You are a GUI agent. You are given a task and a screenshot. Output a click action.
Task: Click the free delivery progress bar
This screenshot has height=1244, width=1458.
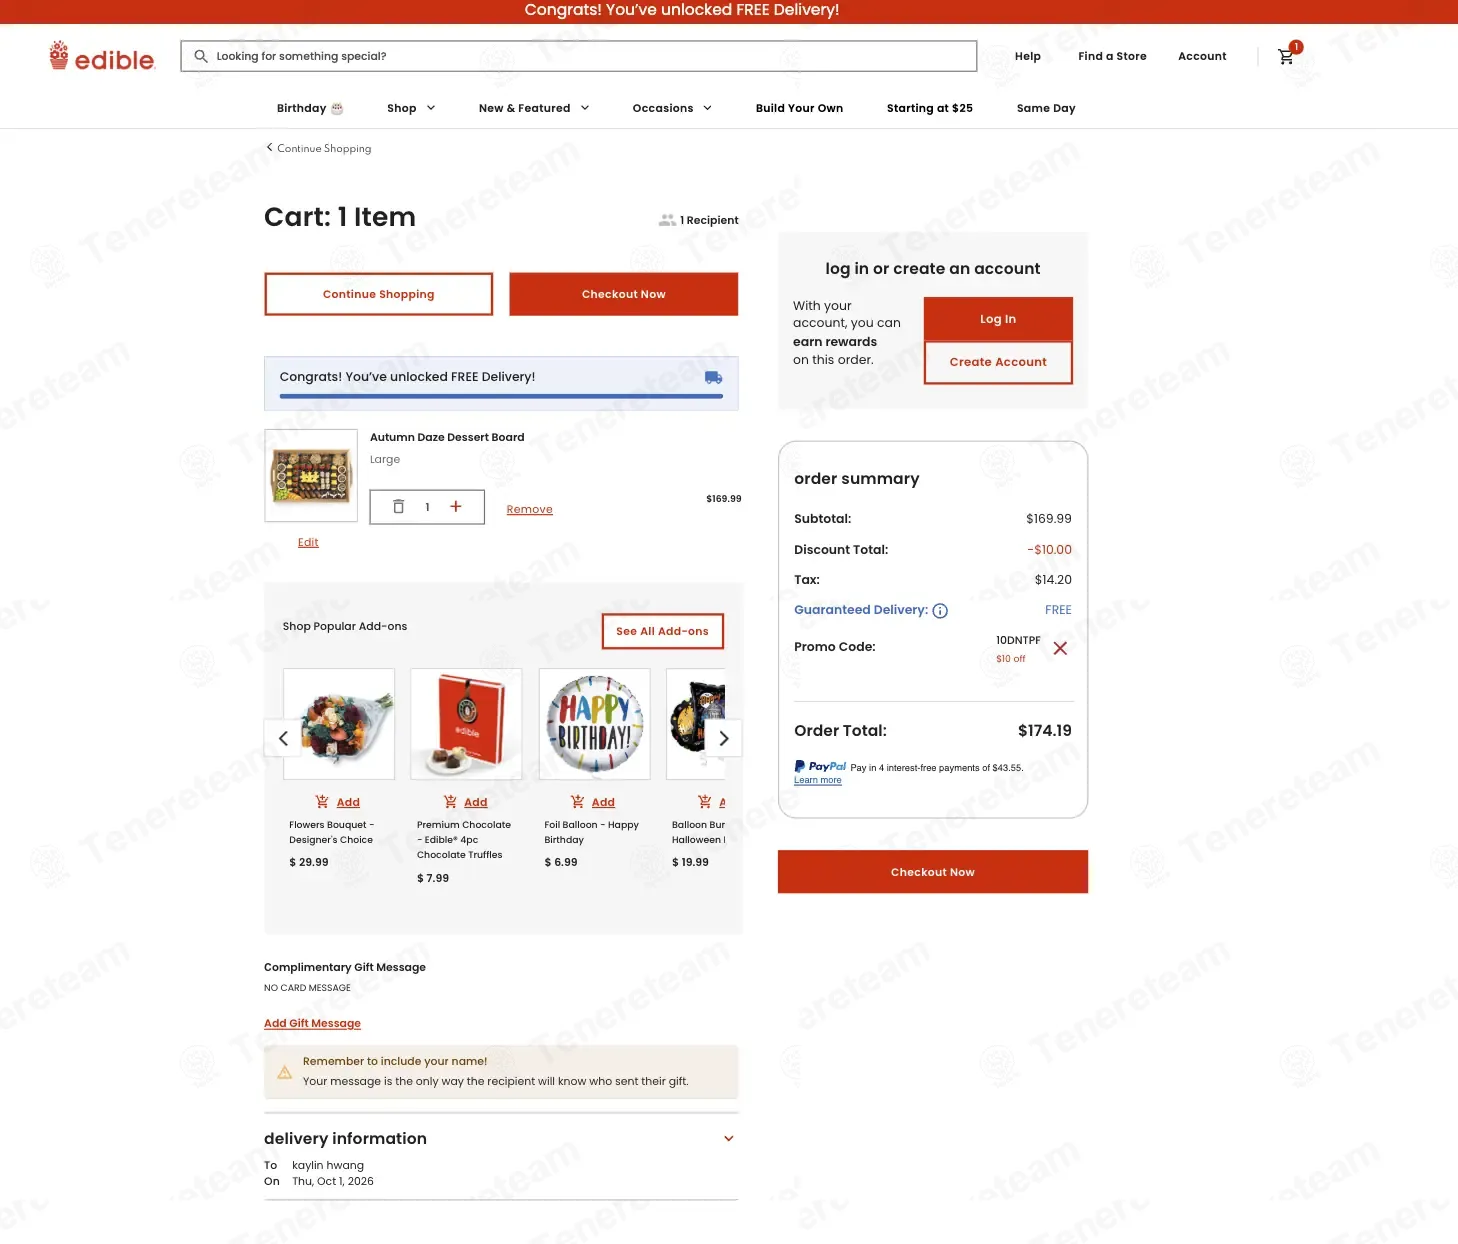point(501,396)
